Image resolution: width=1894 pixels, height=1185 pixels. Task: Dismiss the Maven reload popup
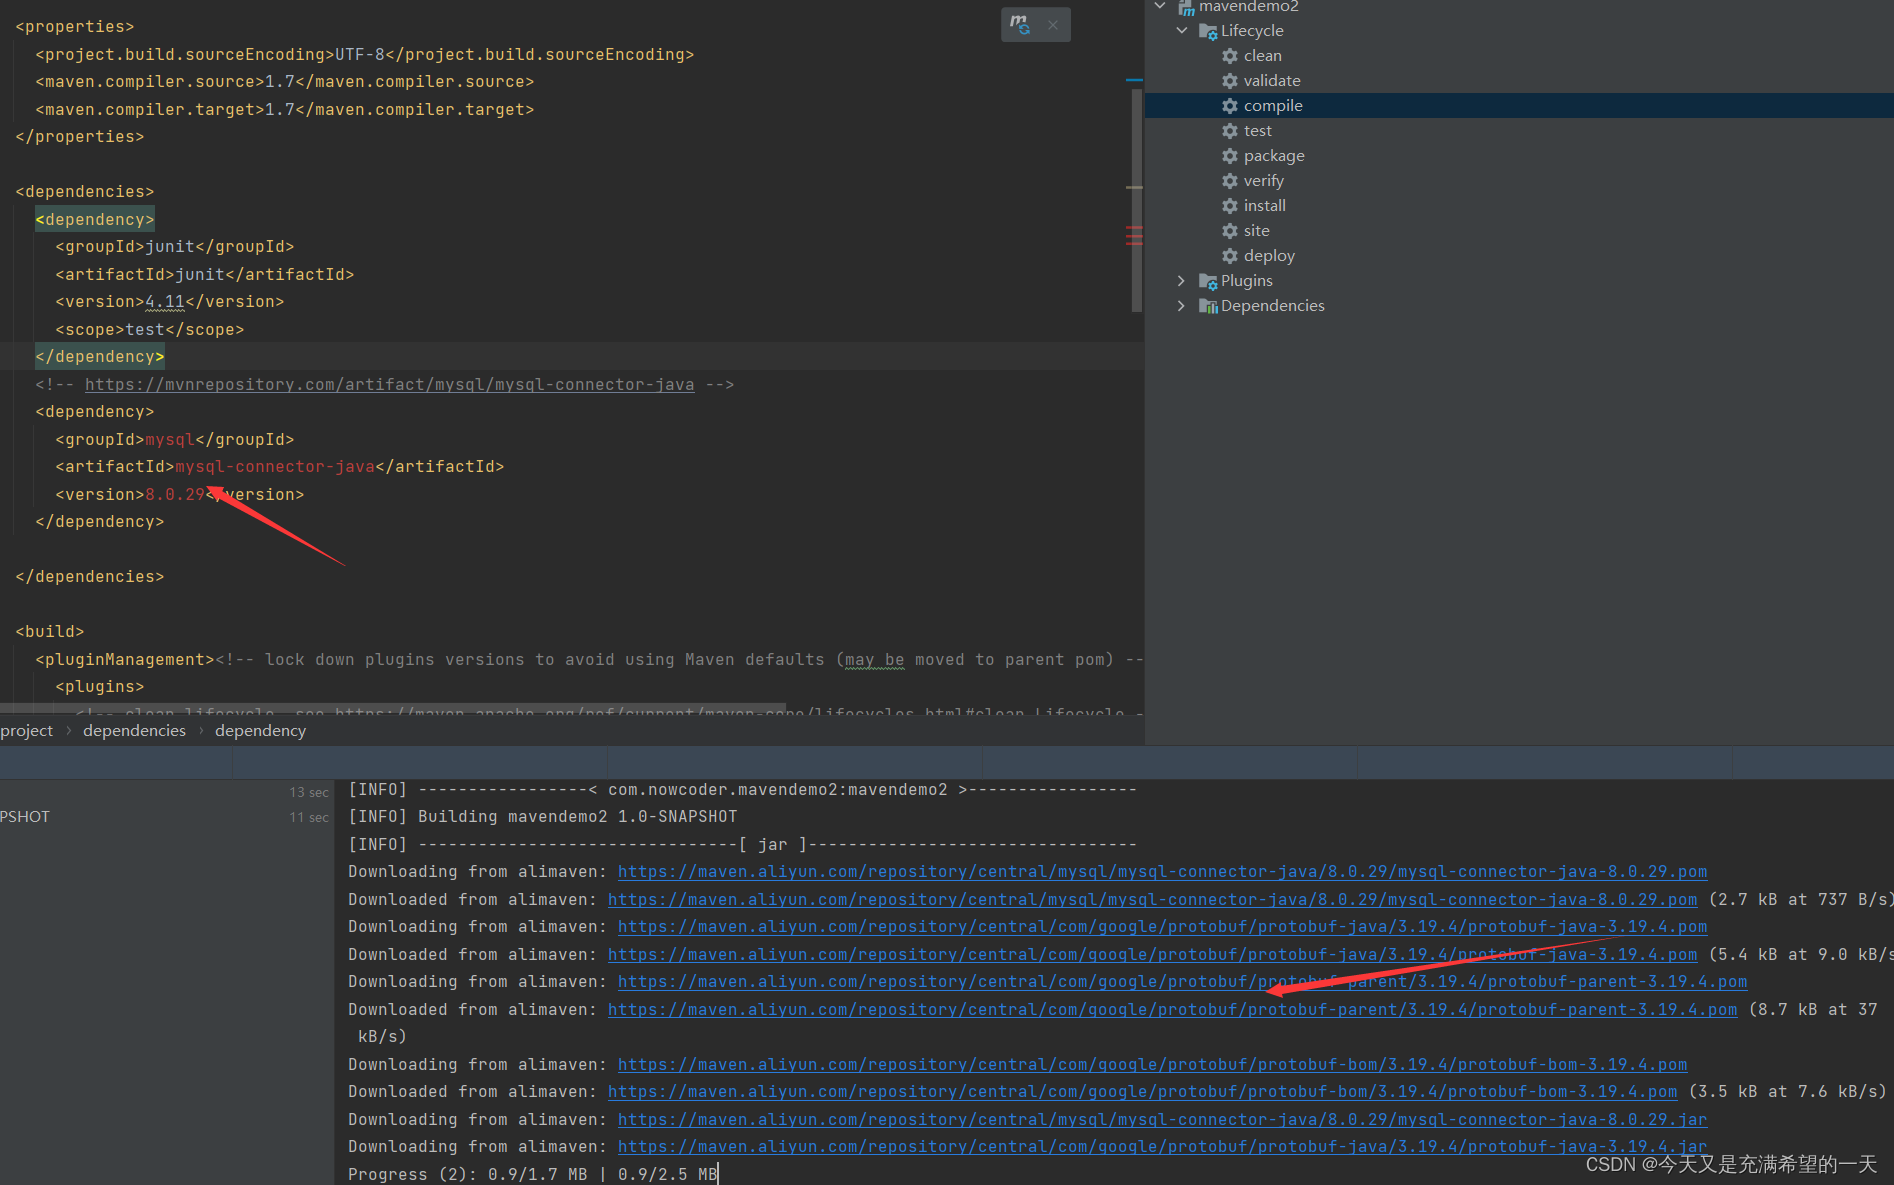pyautogui.click(x=1053, y=25)
